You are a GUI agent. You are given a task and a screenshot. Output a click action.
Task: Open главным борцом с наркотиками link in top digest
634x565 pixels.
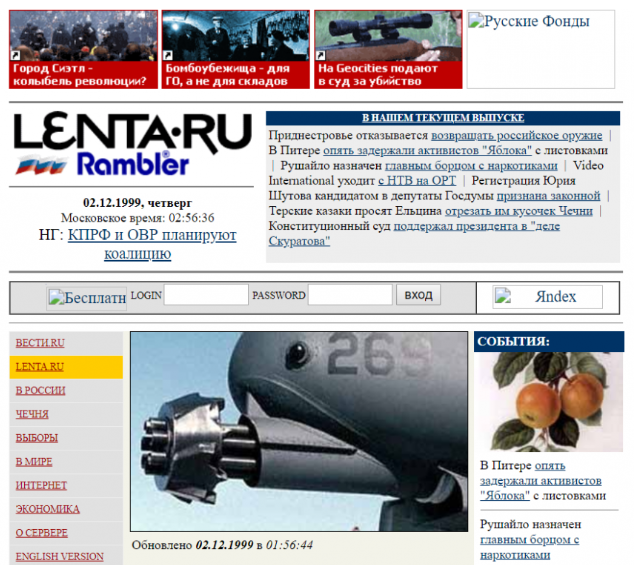click(471, 166)
